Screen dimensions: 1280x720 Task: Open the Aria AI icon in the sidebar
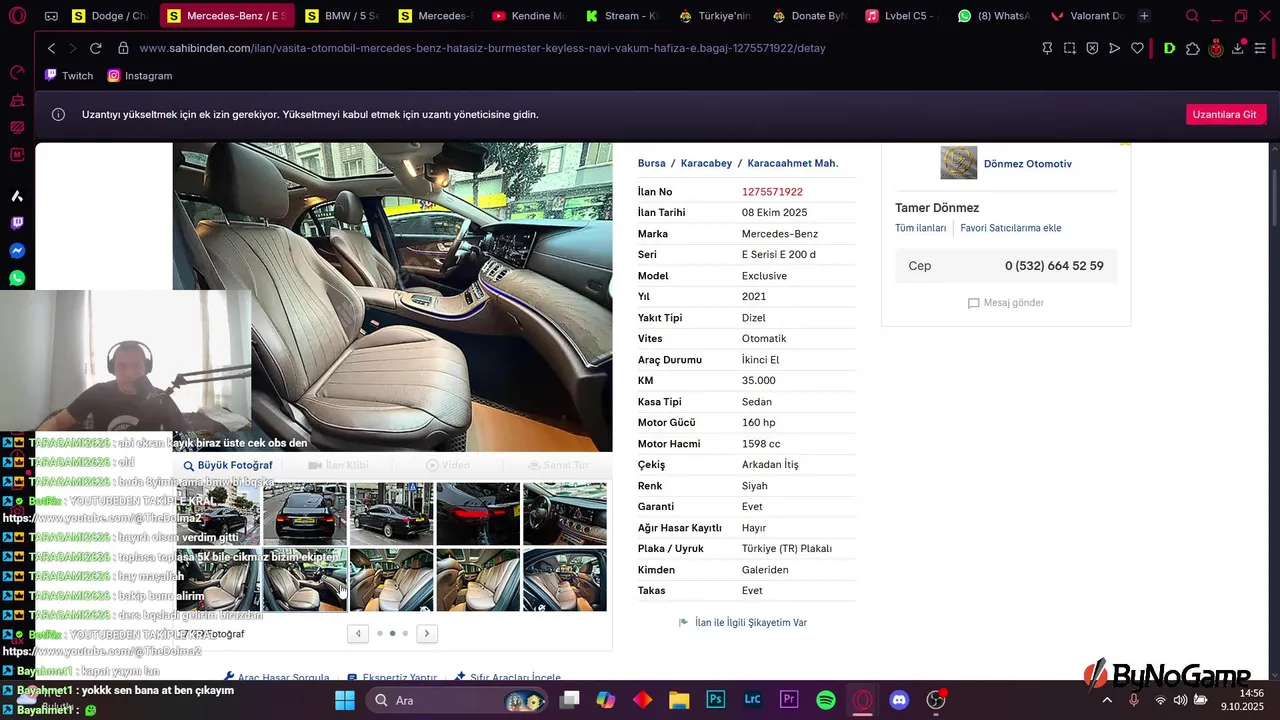(x=17, y=196)
